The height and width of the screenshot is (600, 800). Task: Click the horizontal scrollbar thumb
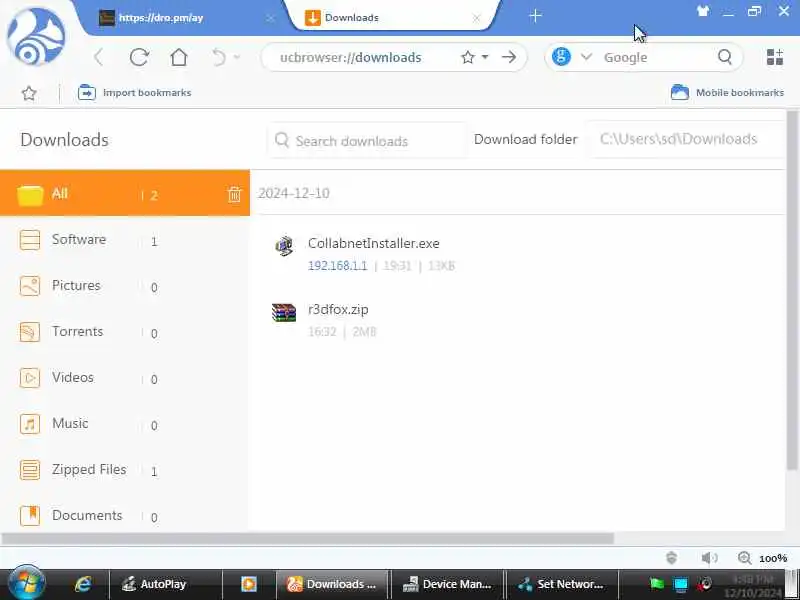(x=308, y=538)
